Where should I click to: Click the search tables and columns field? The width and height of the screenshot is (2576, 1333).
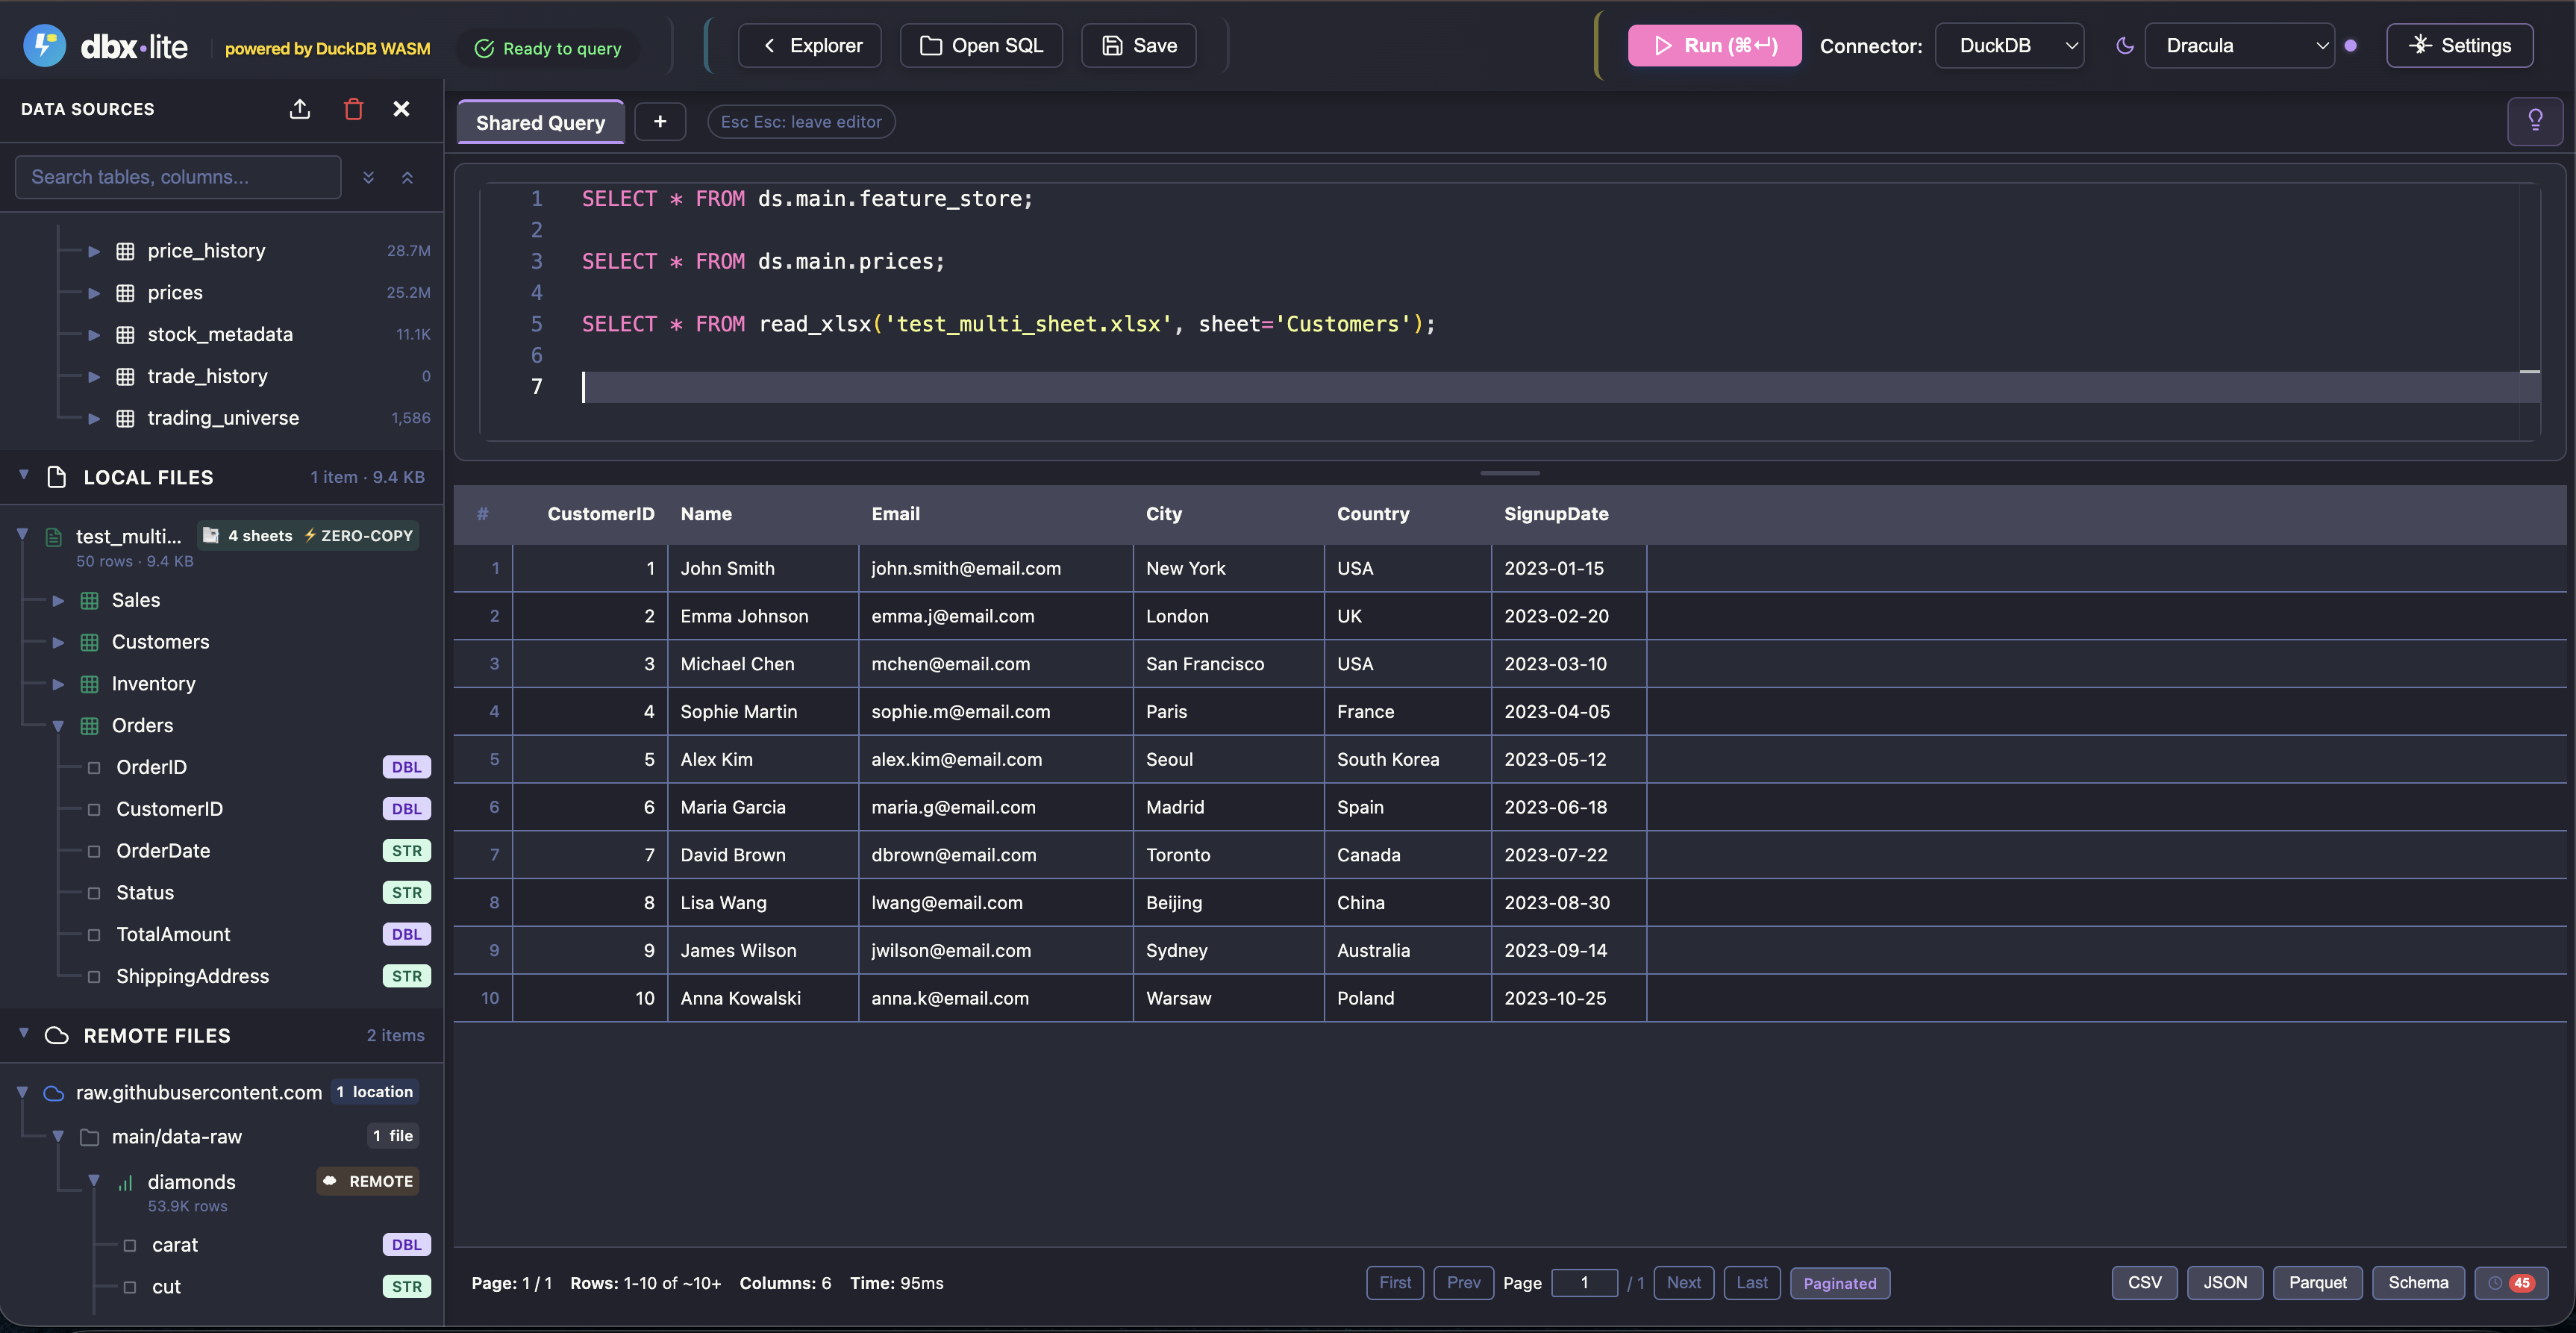pos(178,177)
